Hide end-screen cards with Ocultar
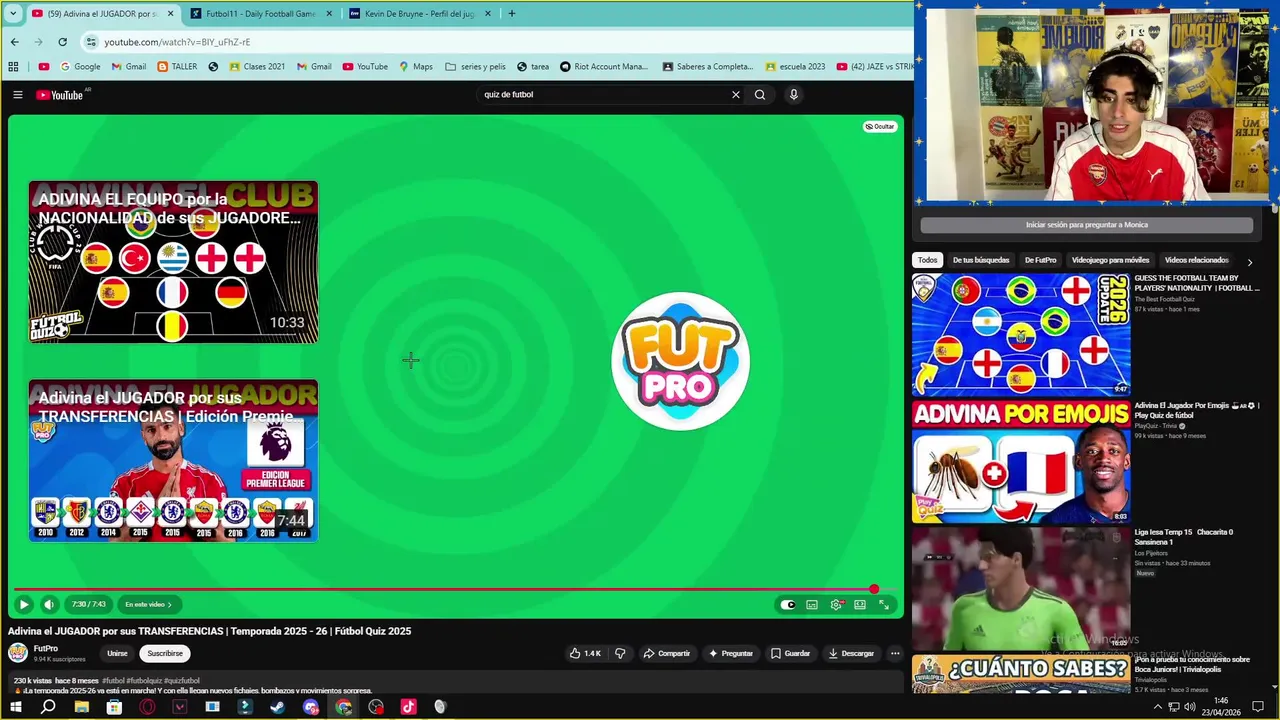The image size is (1280, 720). (x=881, y=127)
